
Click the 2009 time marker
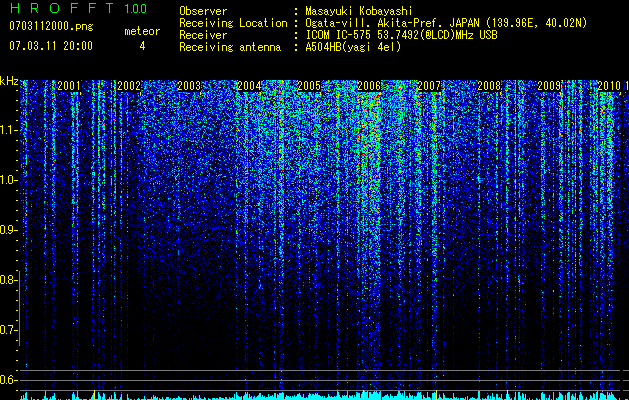click(x=549, y=86)
